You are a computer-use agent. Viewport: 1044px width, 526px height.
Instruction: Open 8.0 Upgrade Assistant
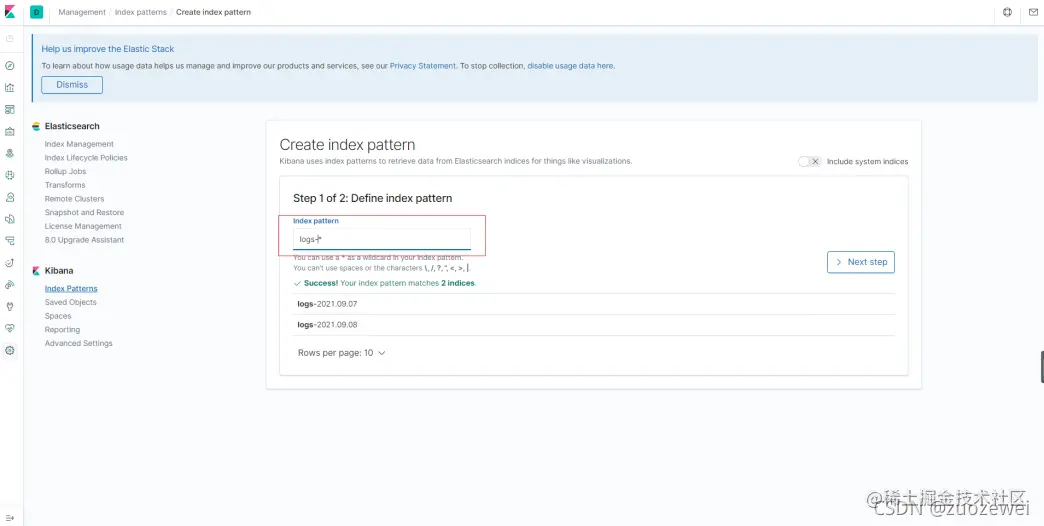tap(85, 240)
